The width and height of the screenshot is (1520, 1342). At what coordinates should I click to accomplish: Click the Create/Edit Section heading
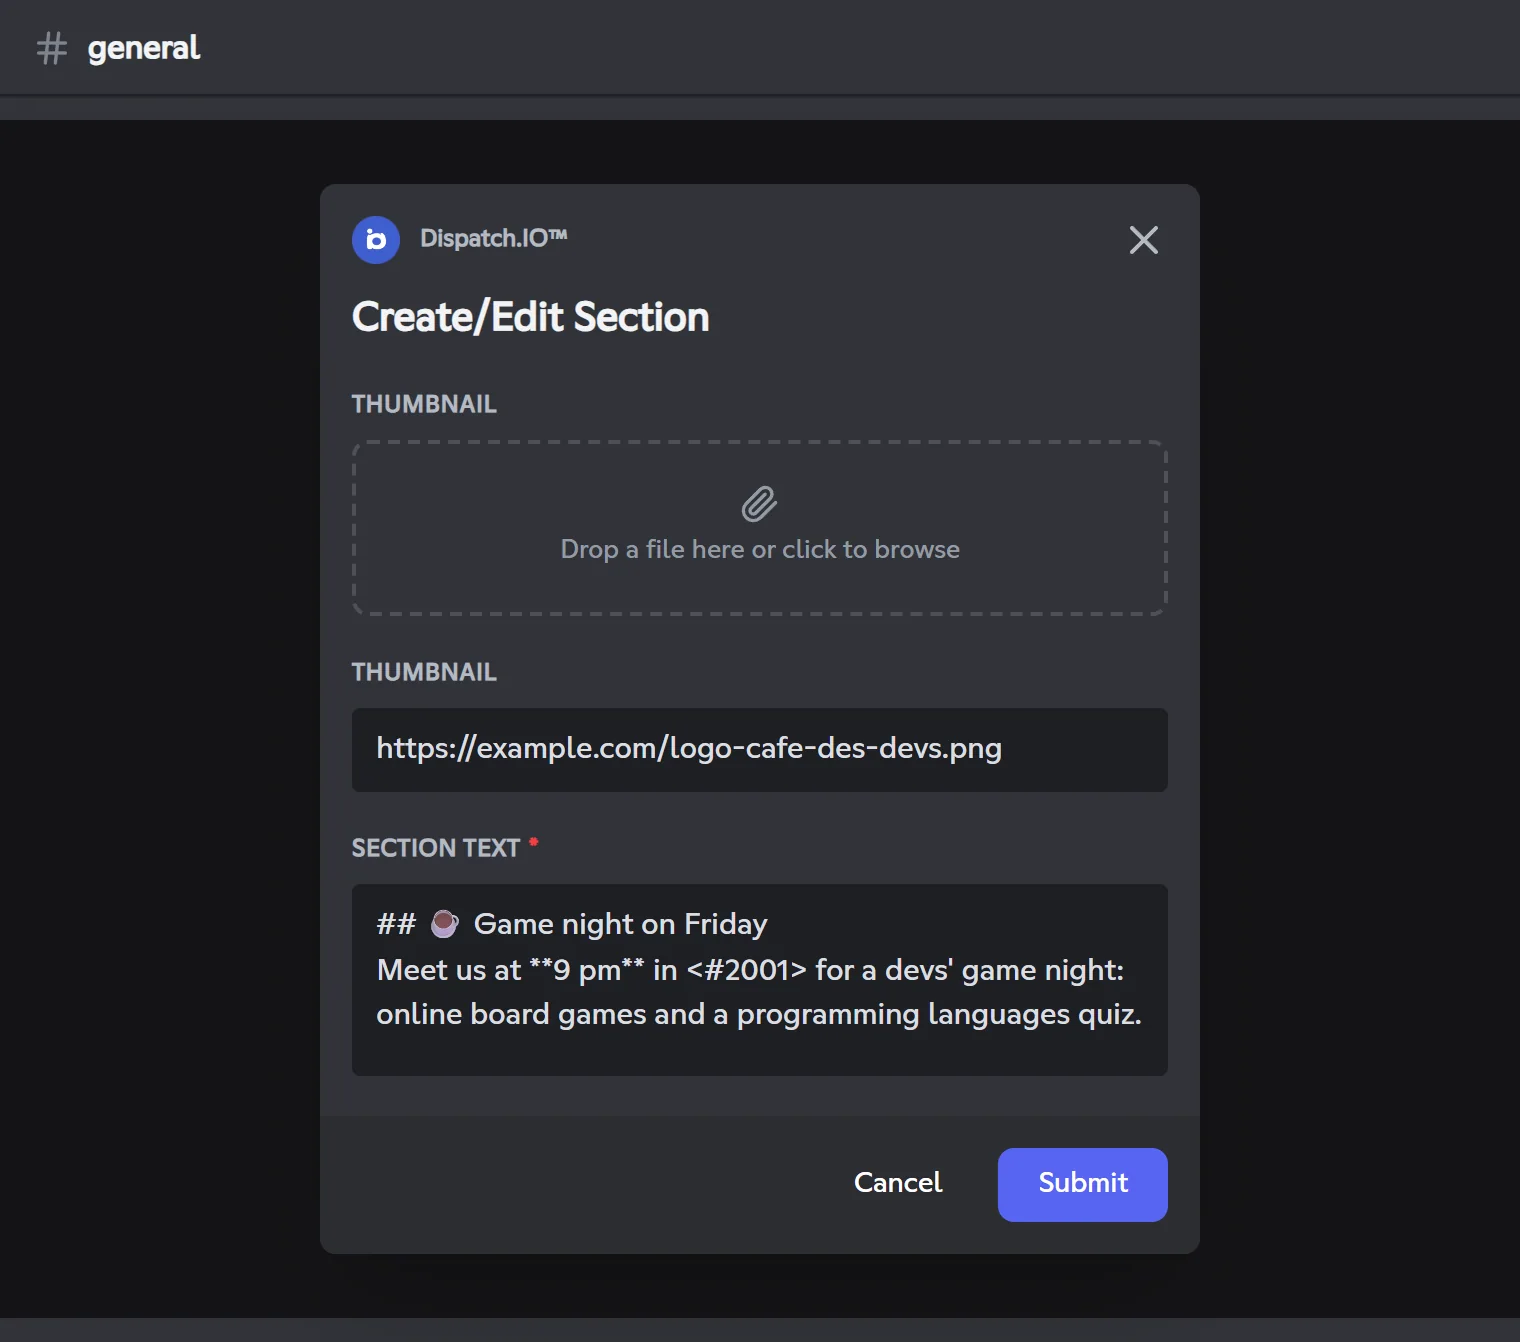pos(530,317)
